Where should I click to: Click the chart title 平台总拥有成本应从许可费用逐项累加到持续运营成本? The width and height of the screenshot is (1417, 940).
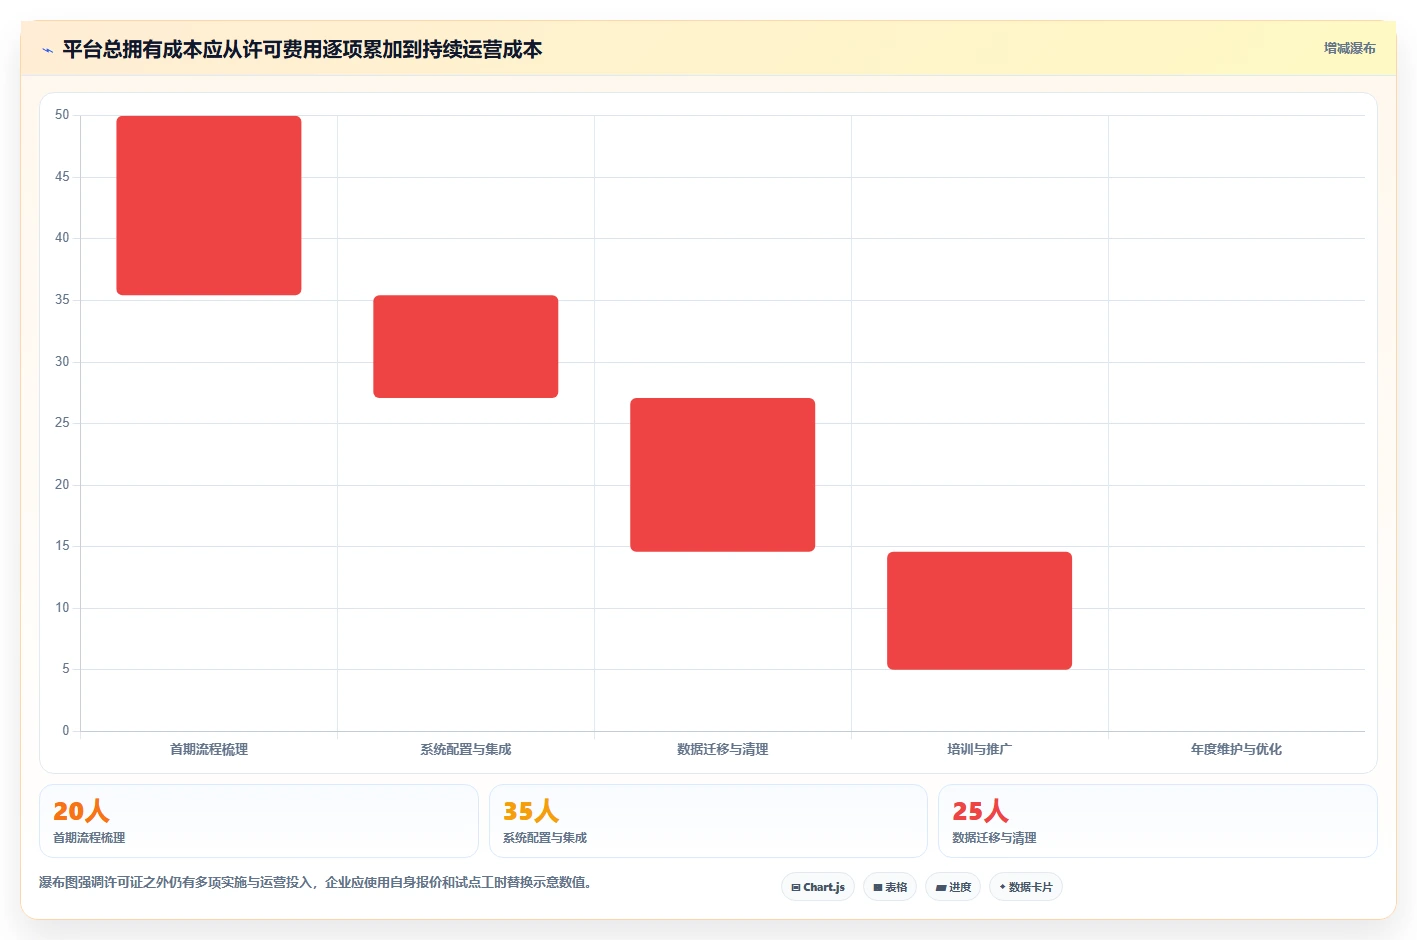(302, 49)
